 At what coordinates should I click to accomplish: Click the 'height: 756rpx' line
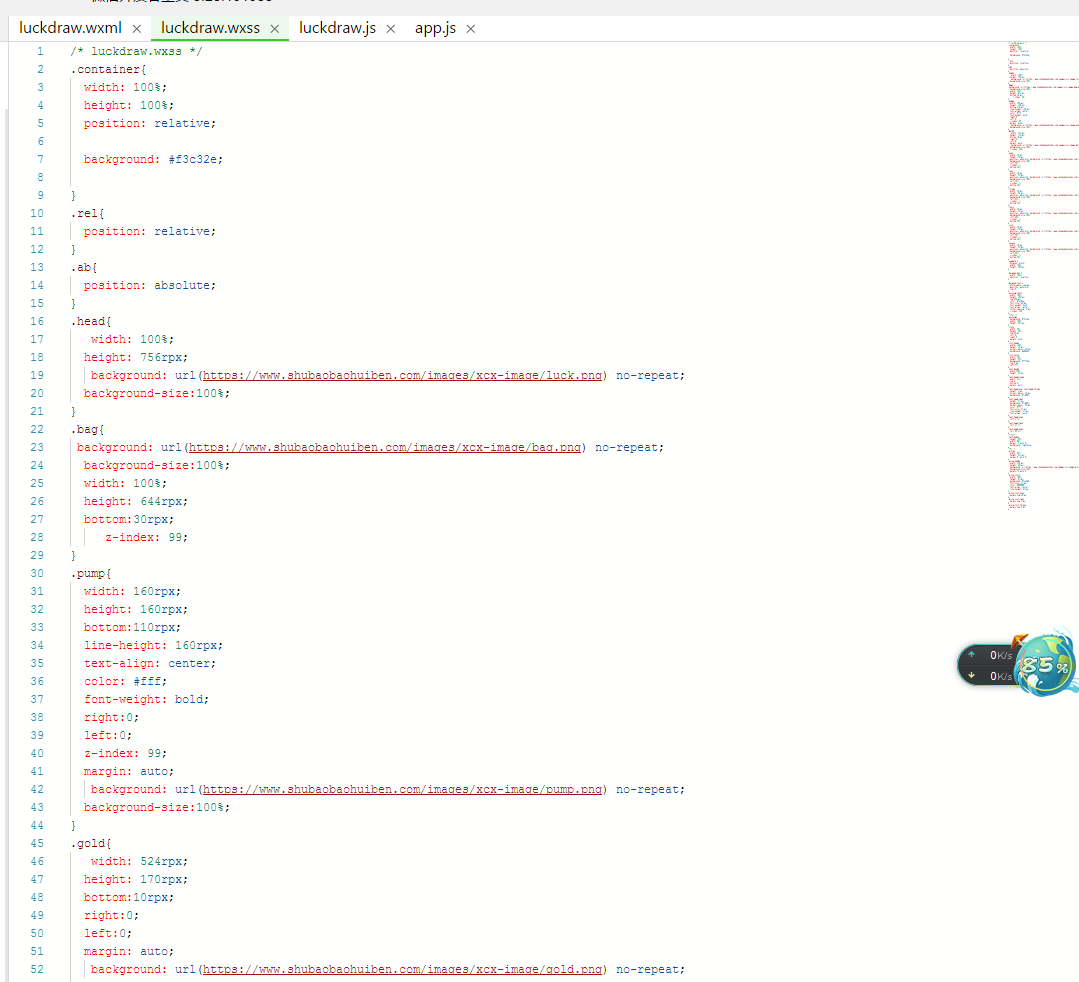[x=136, y=358]
